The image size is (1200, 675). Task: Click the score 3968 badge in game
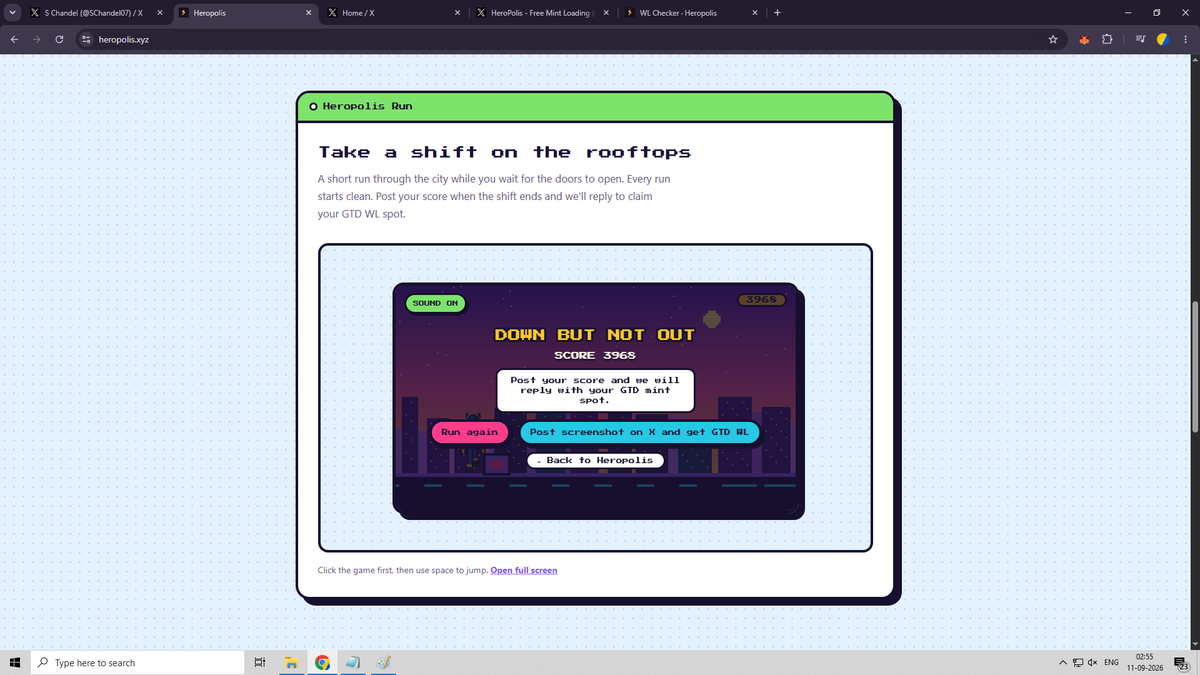pyautogui.click(x=763, y=299)
